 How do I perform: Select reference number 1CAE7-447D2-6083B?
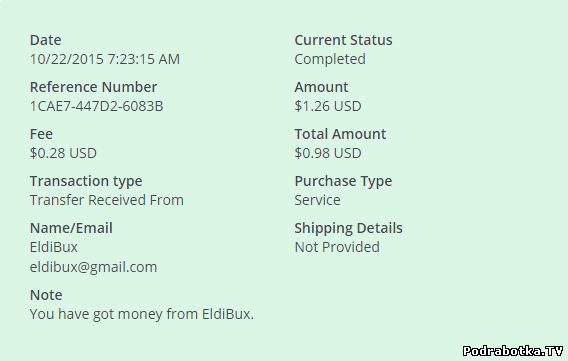coord(96,106)
